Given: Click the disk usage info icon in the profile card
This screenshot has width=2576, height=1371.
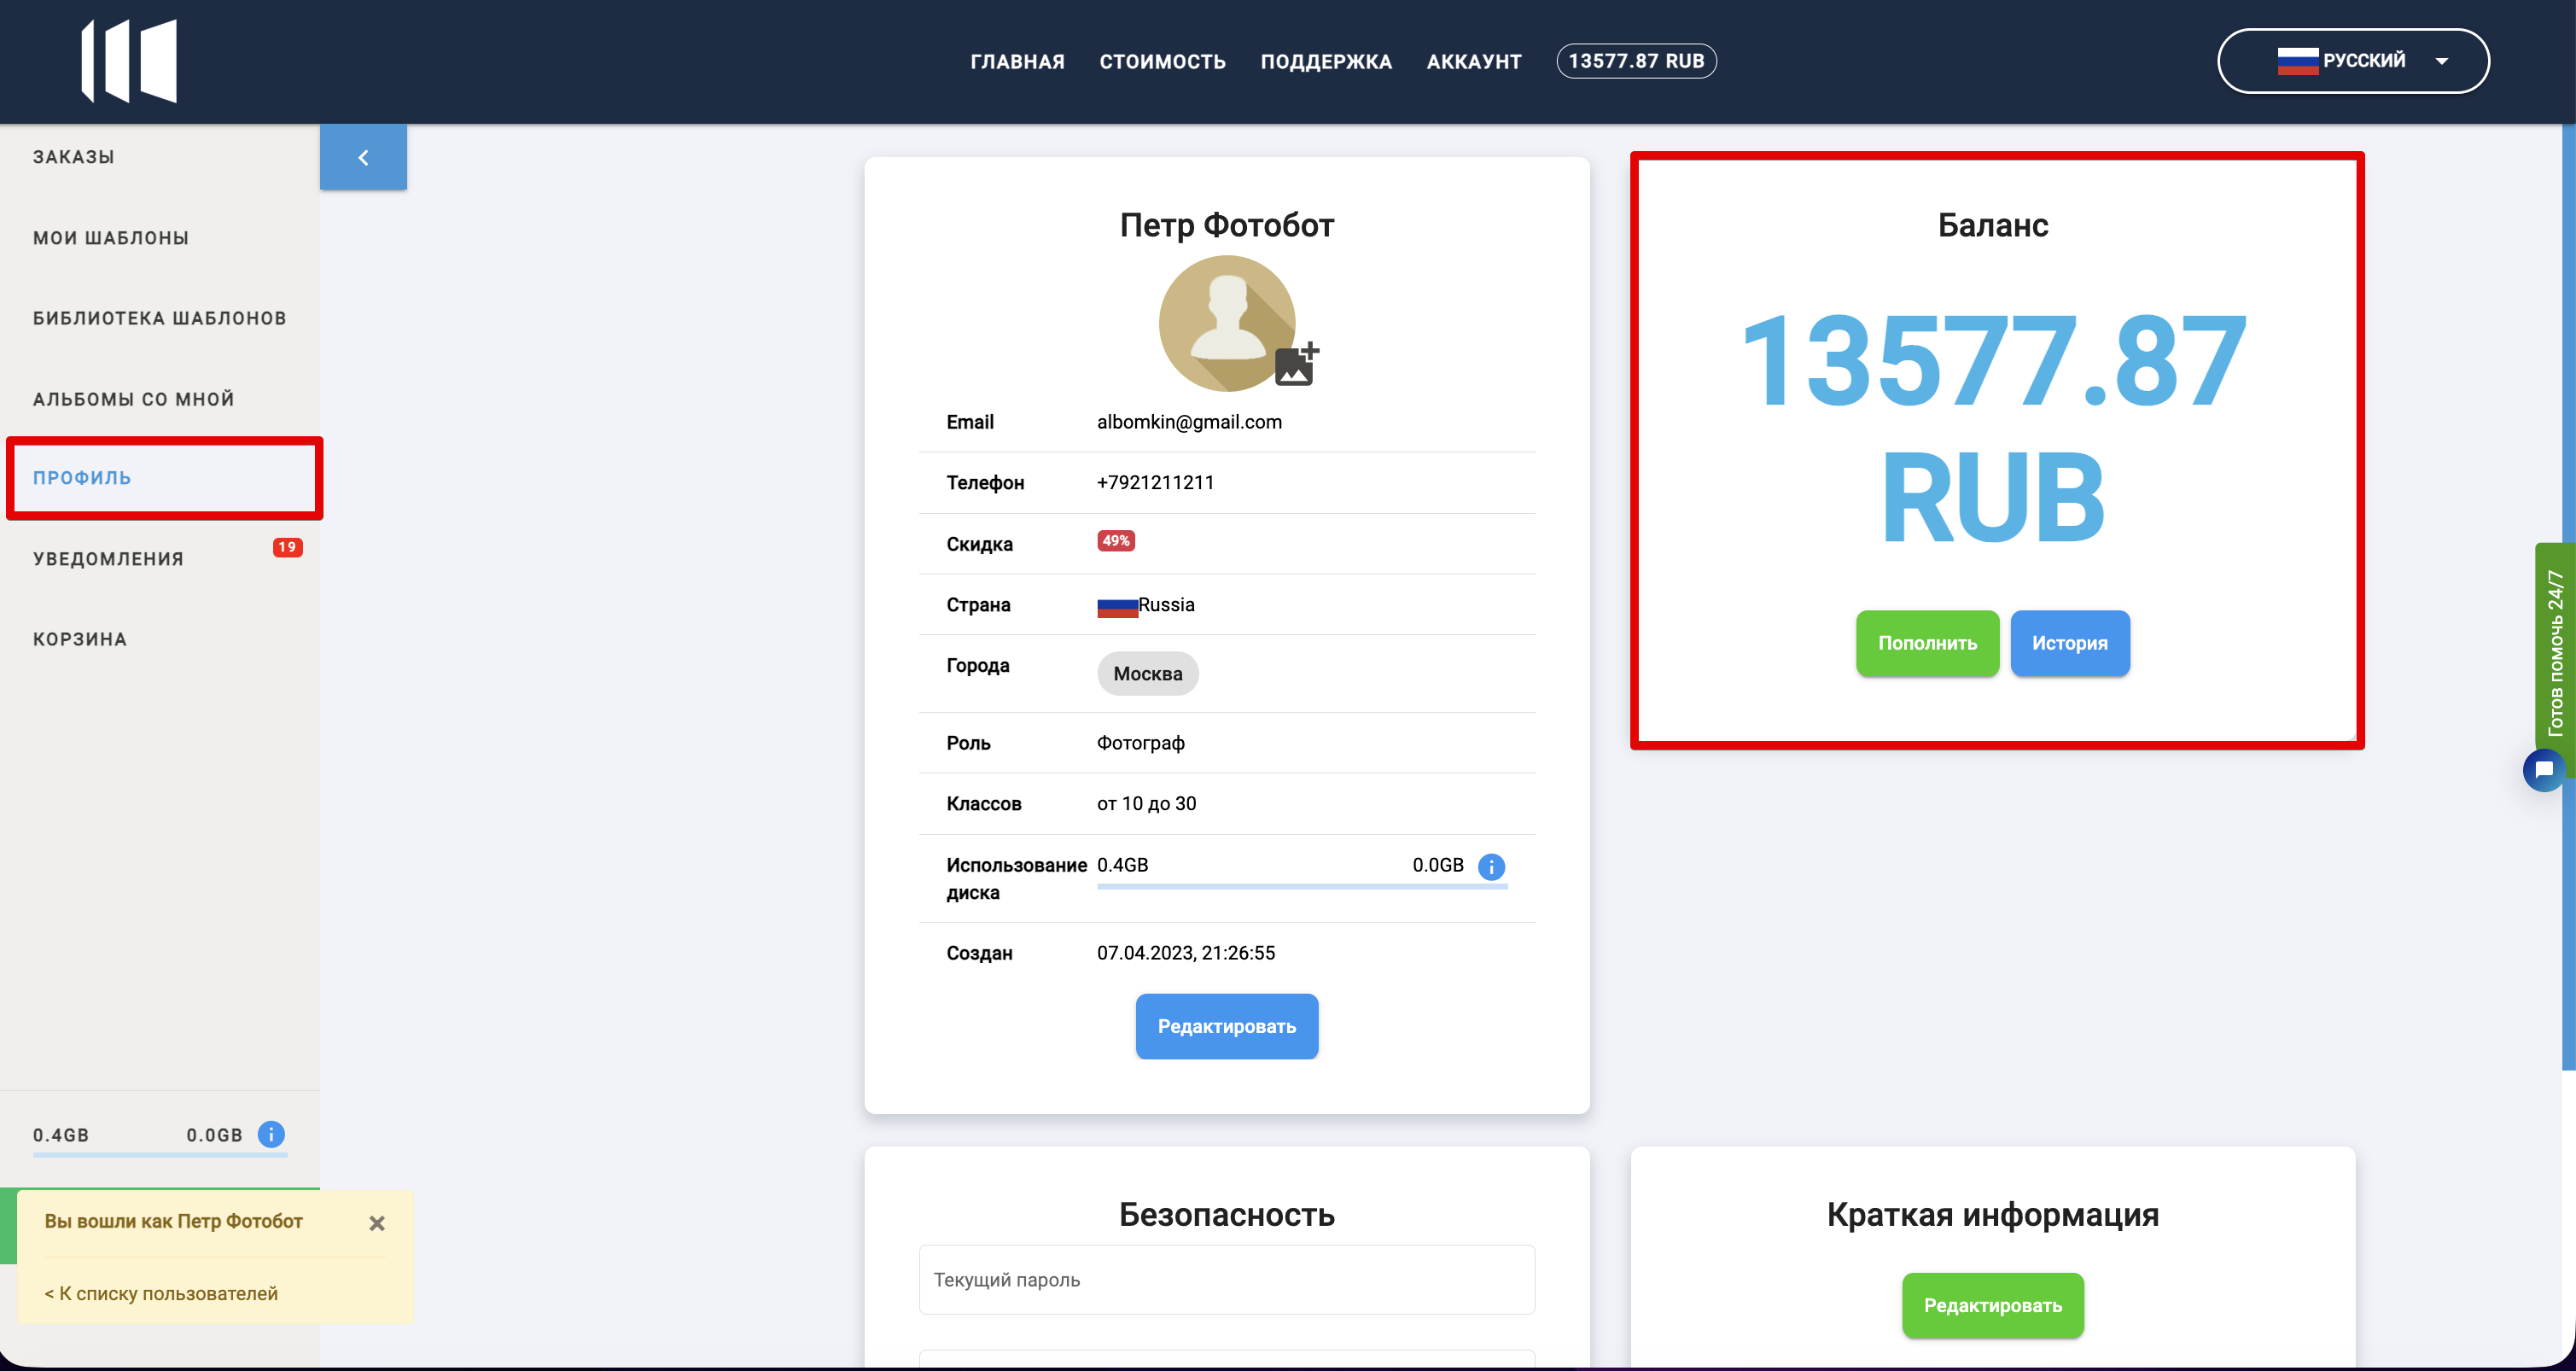Looking at the screenshot, I should 1491,866.
